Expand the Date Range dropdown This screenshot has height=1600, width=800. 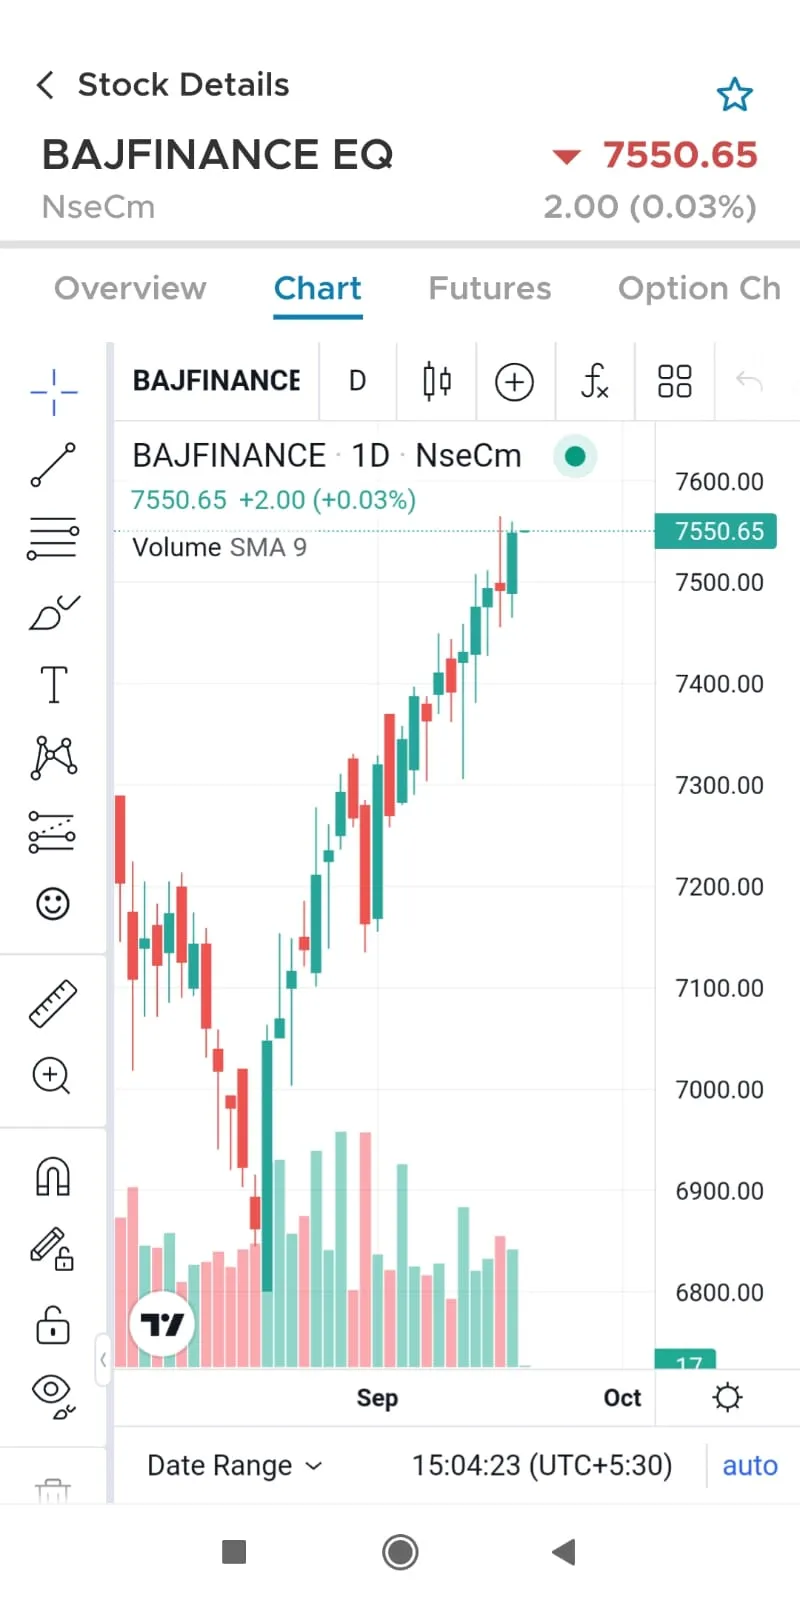(235, 1465)
